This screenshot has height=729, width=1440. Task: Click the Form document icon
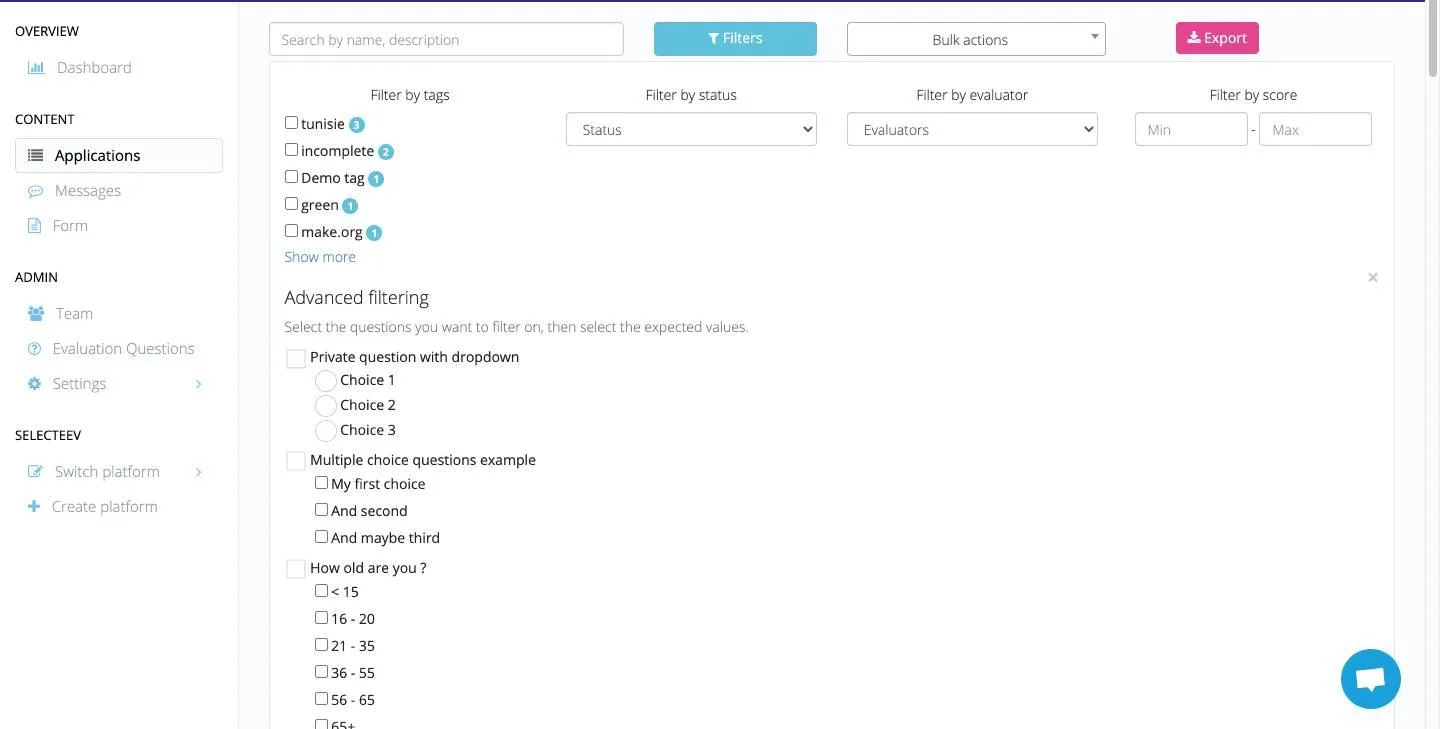click(x=35, y=226)
